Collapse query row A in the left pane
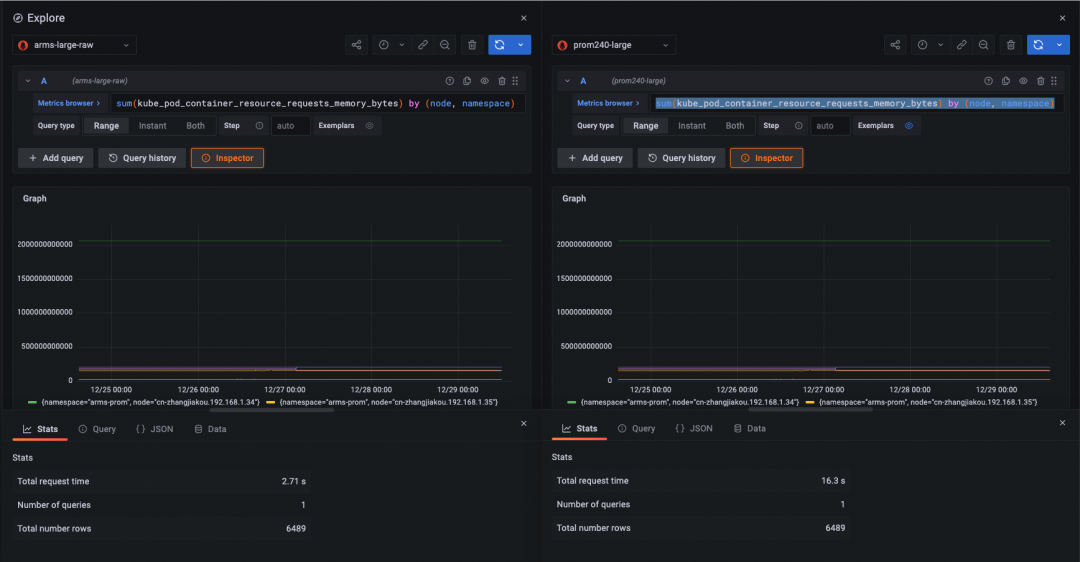 (28, 81)
